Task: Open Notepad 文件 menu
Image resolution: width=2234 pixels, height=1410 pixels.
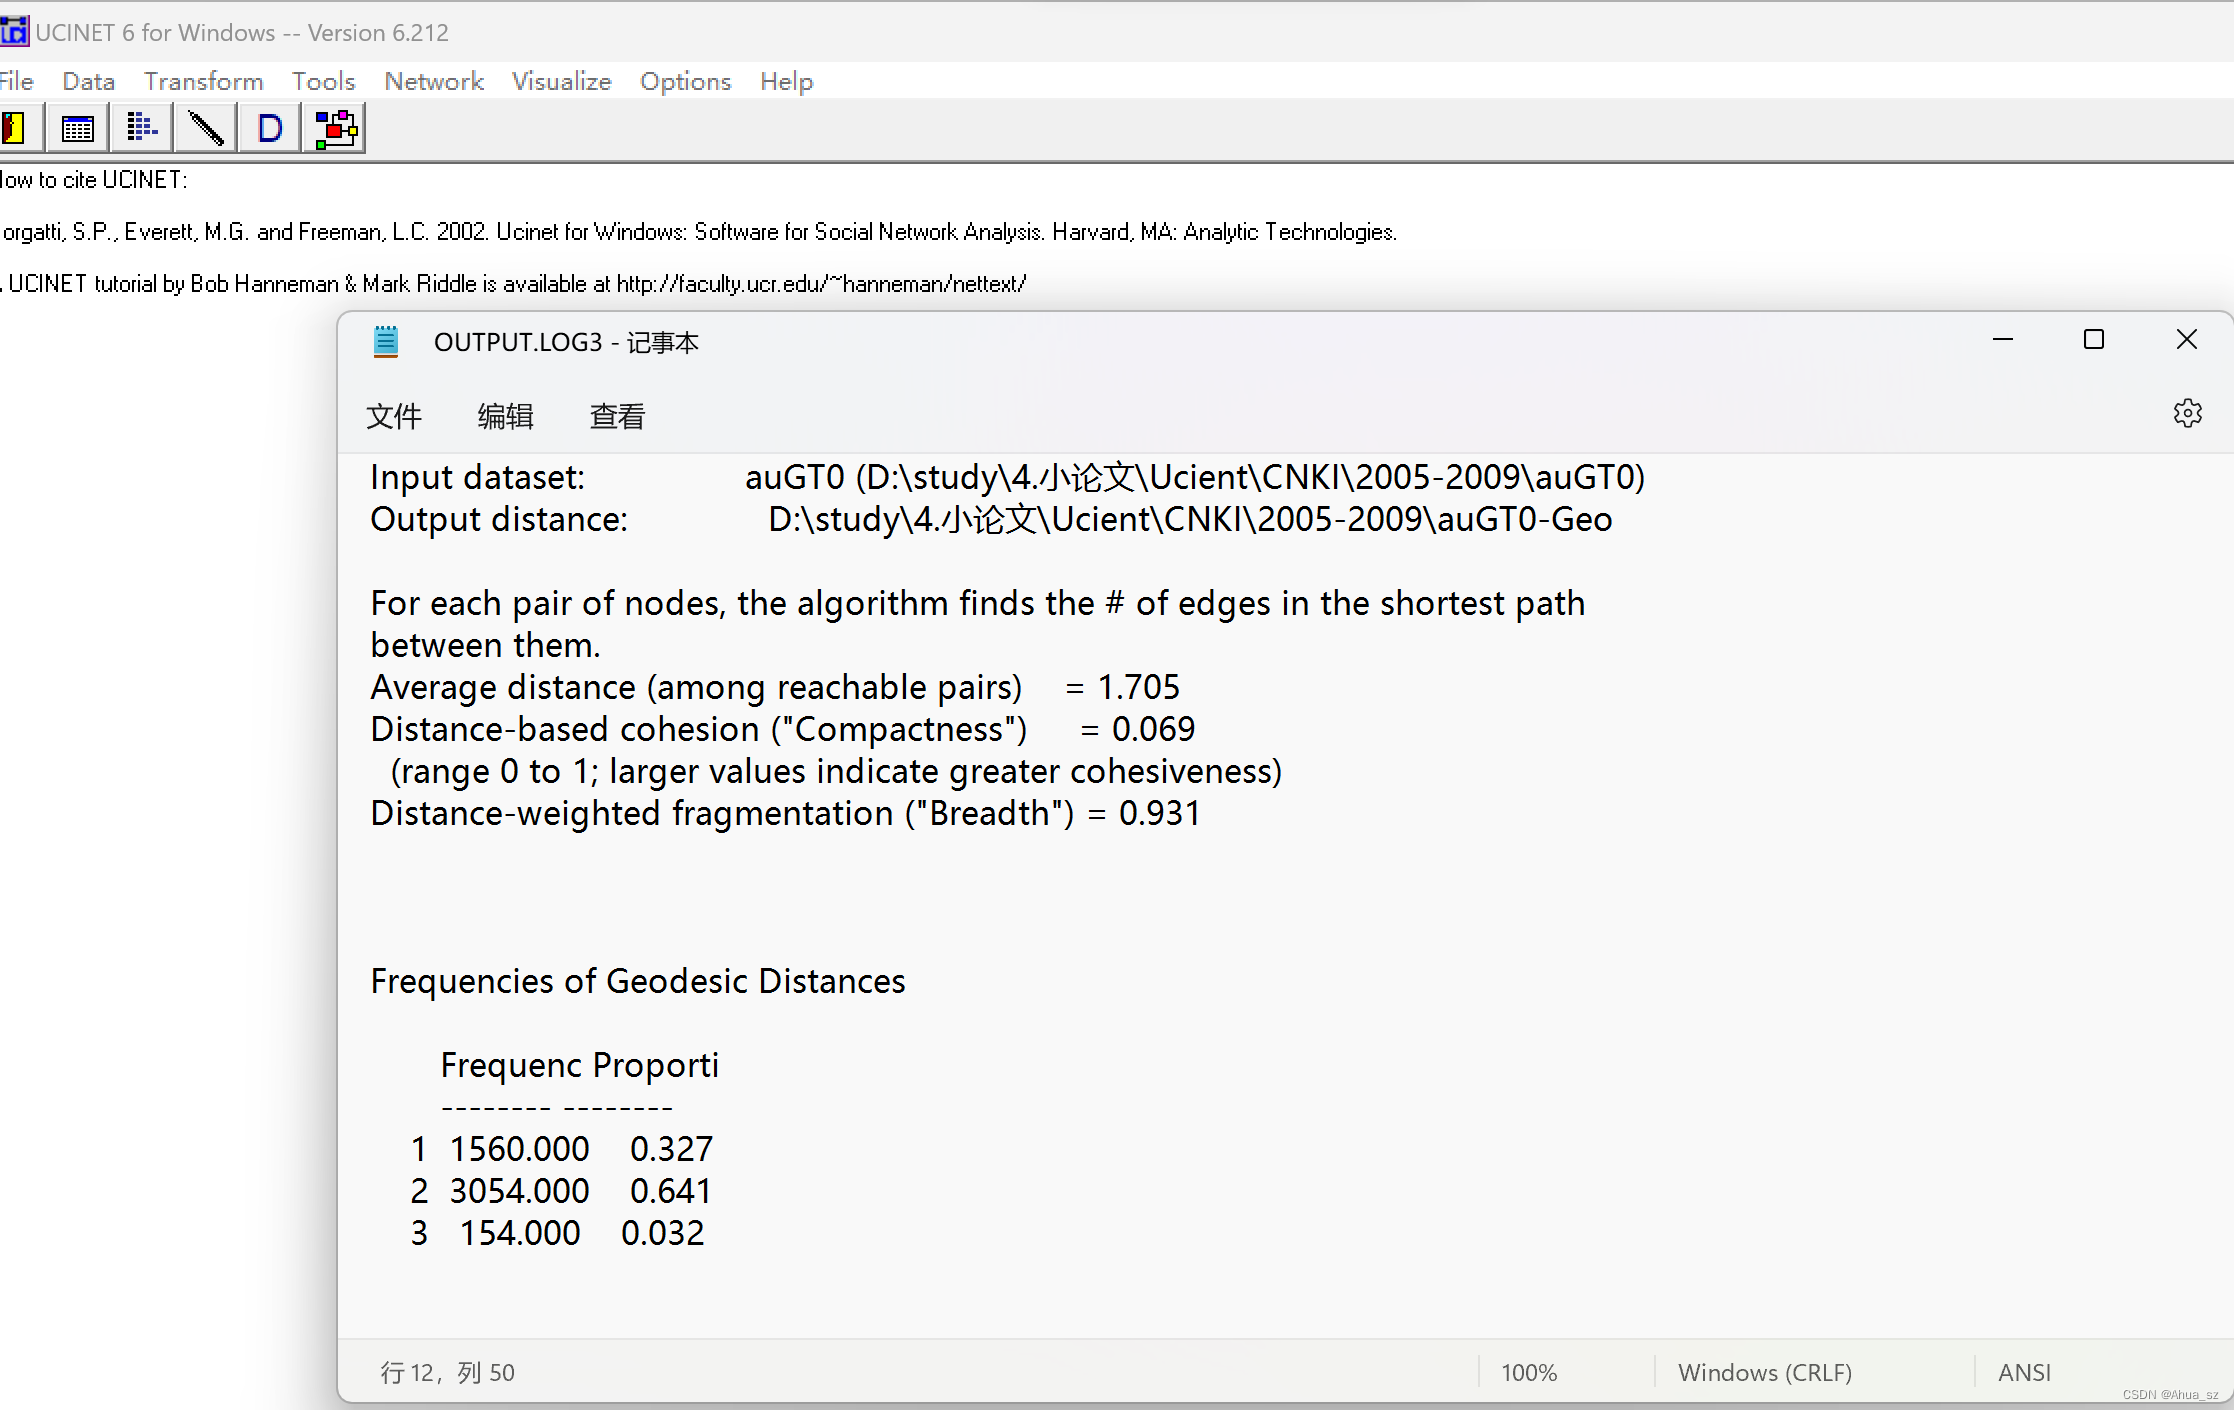Action: point(394,416)
